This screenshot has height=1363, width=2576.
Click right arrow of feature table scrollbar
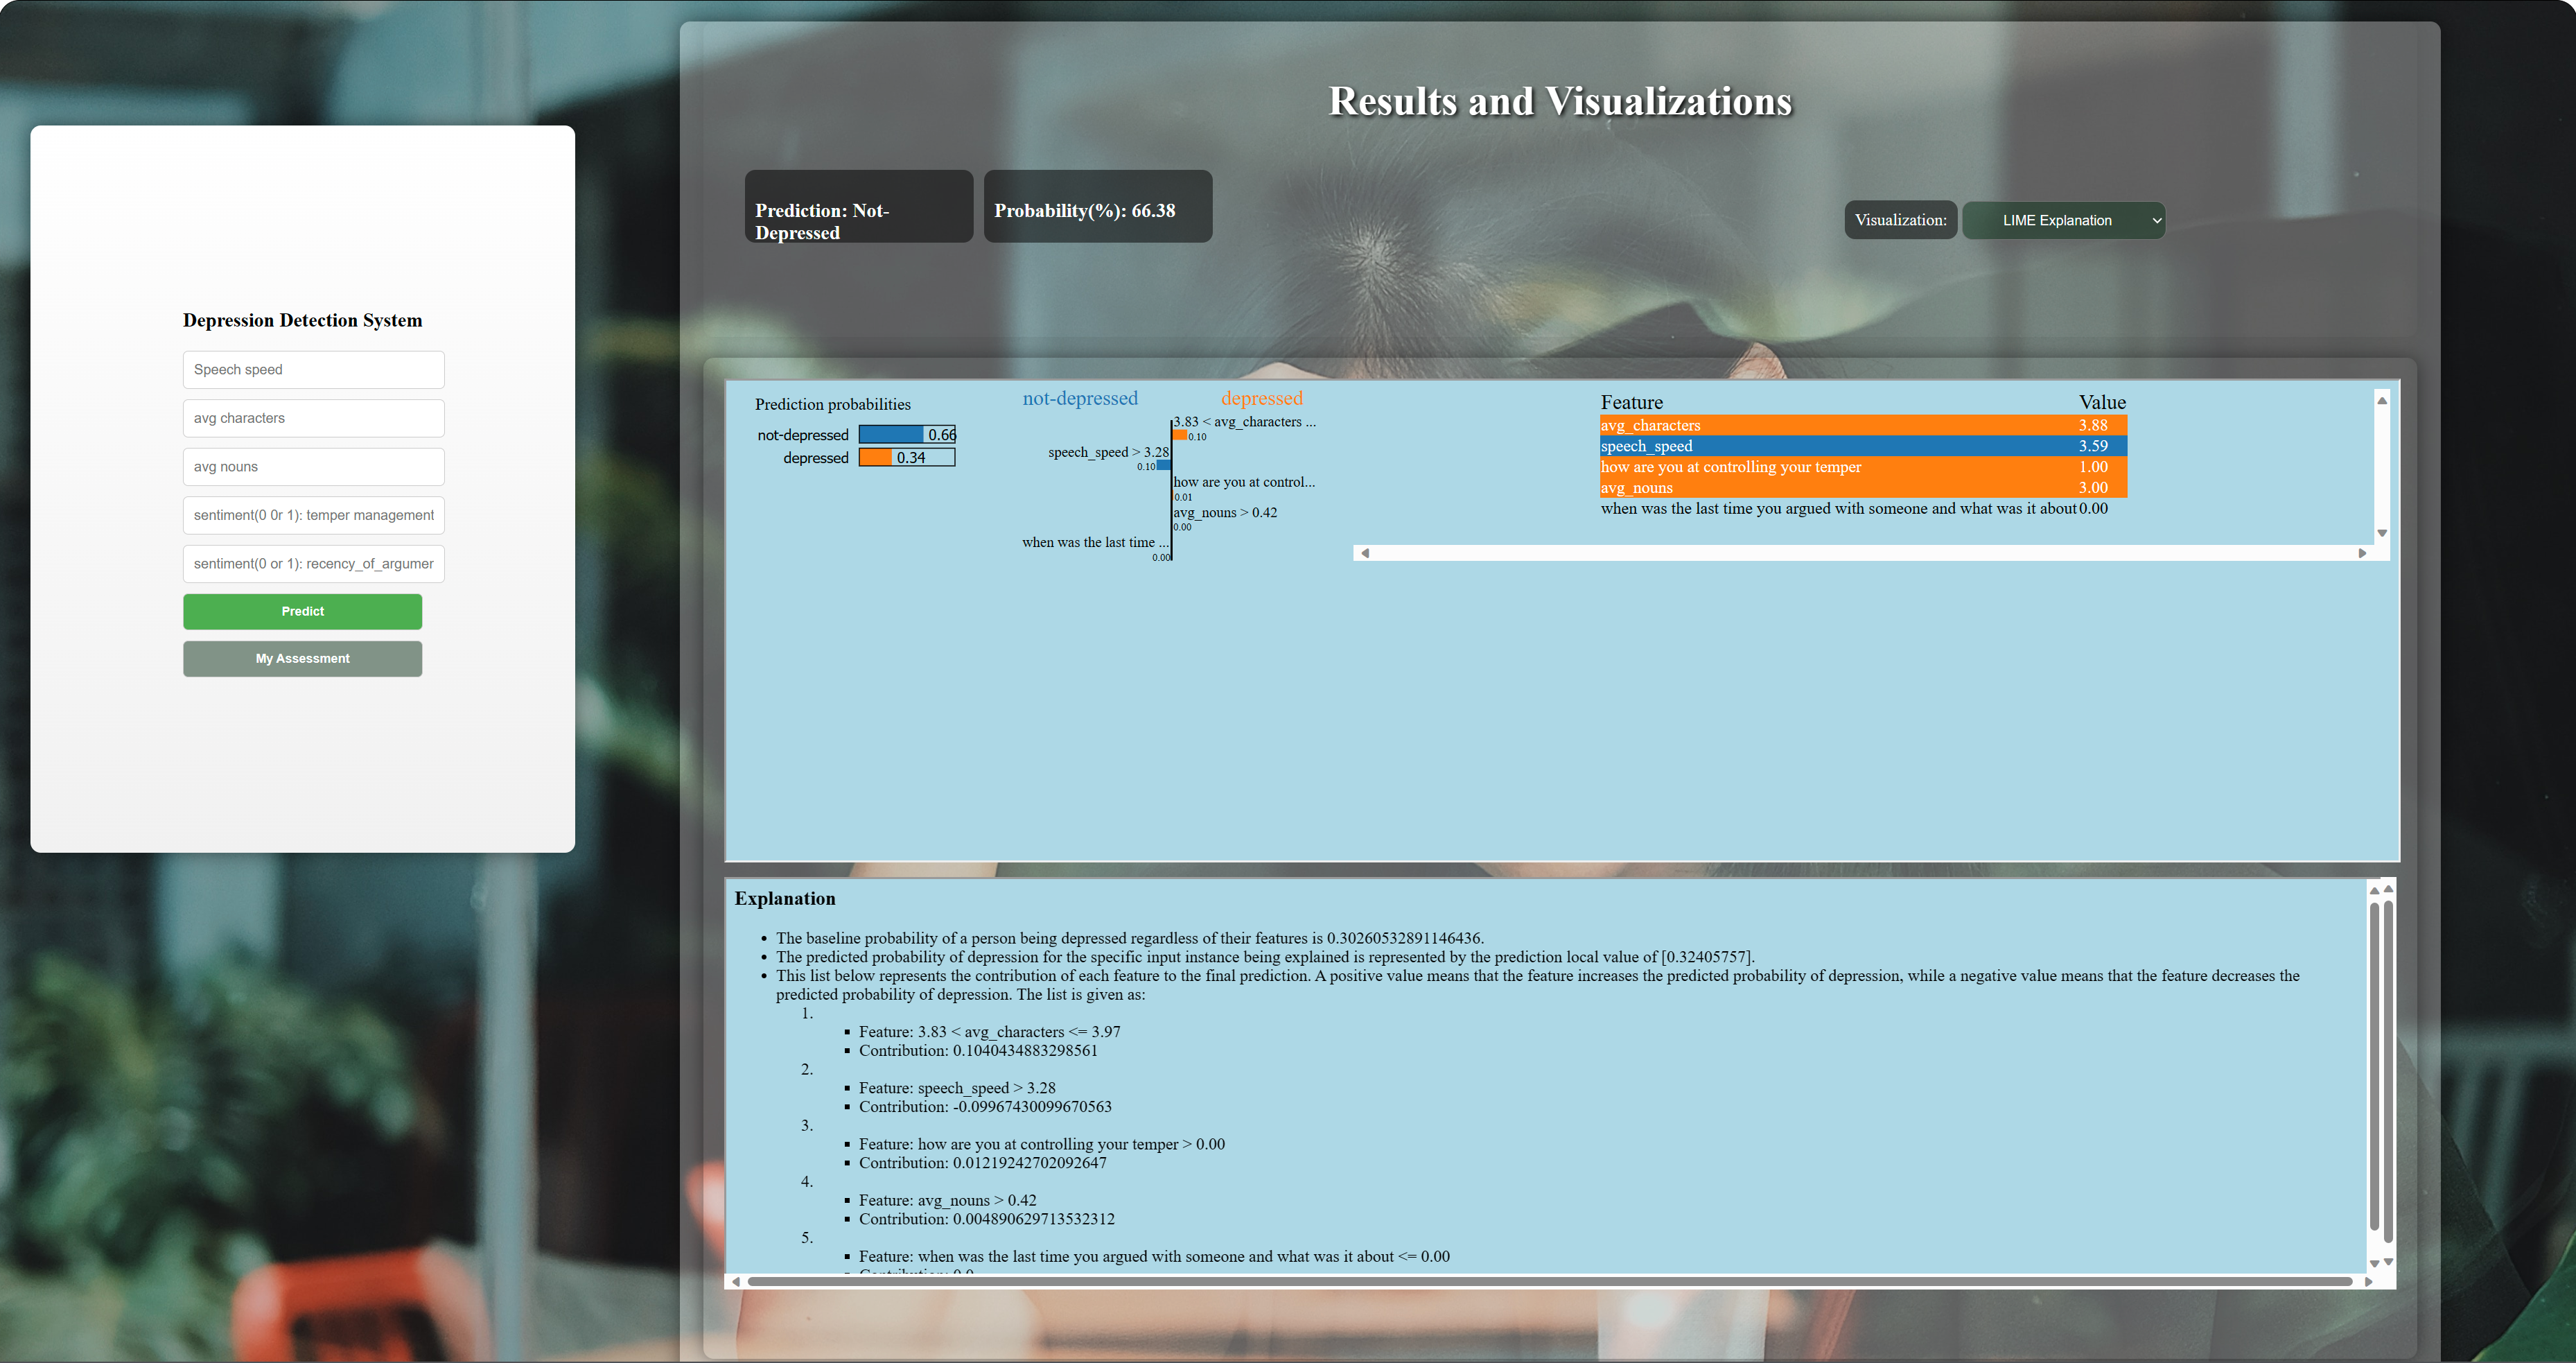point(2362,553)
